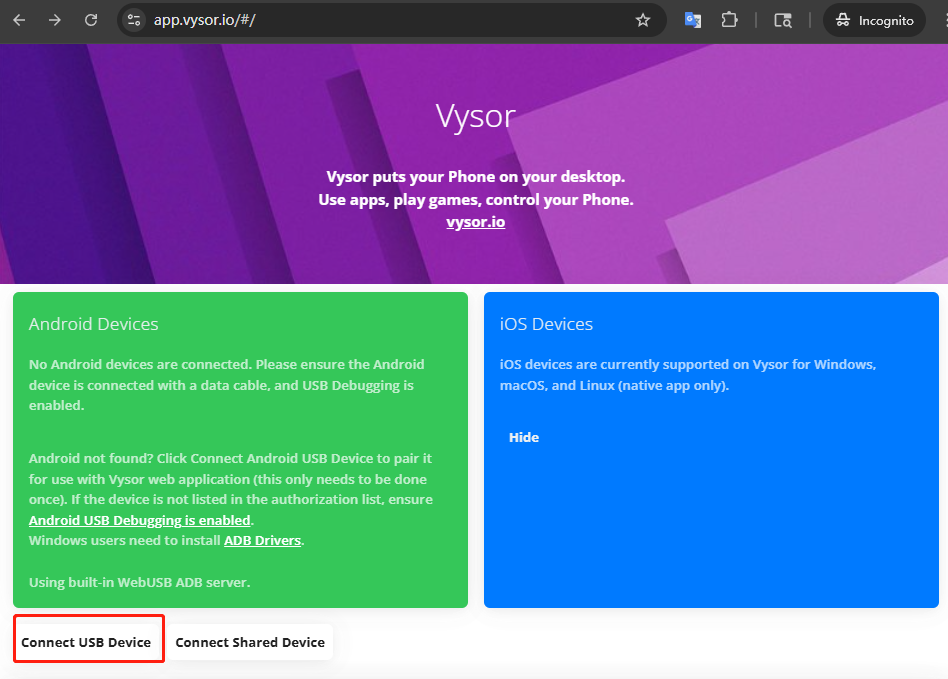The image size is (948, 679).
Task: Click 'Vysor puts your Phone on your desktop.' text
Action: (476, 177)
